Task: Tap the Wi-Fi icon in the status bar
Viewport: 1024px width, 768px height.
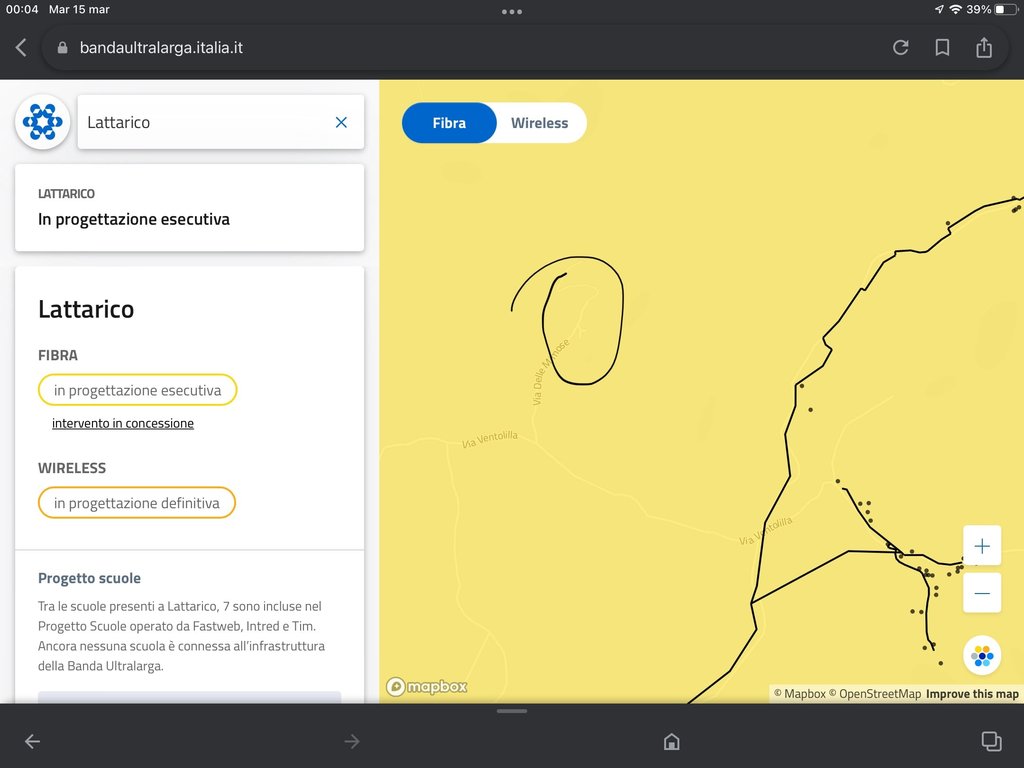Action: coord(955,9)
